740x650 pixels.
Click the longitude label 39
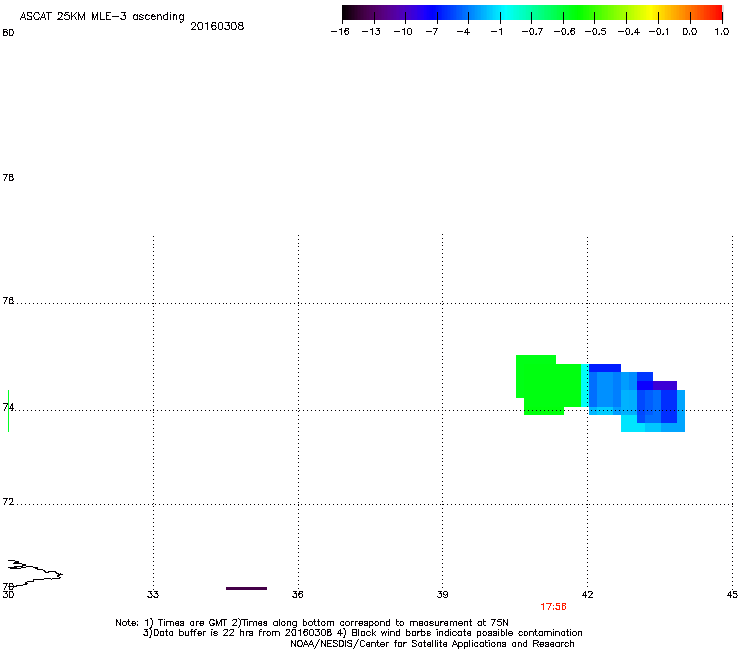(x=442, y=595)
